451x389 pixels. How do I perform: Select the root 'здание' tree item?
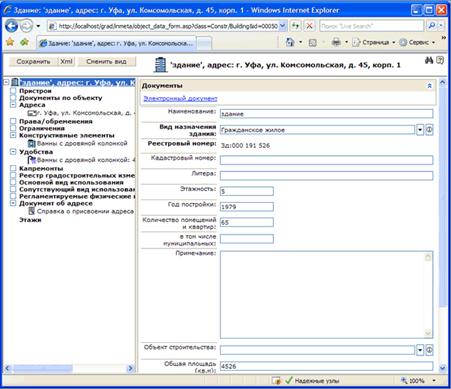tap(77, 82)
